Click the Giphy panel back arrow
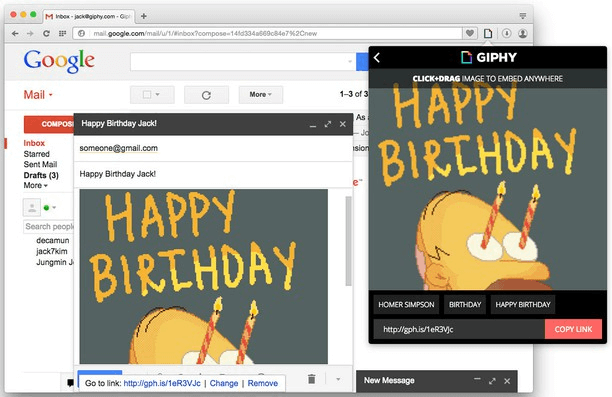Screen dimensions: 612x397 pyautogui.click(x=377, y=58)
